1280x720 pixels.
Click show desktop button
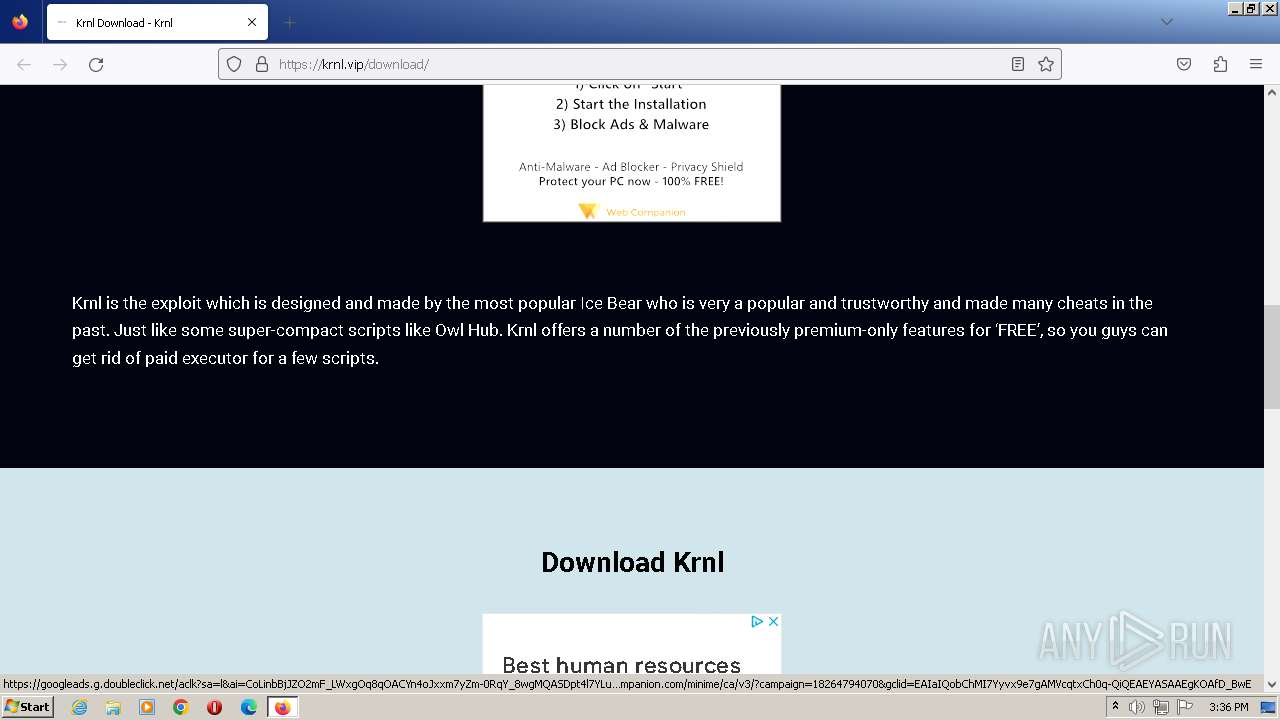pyautogui.click(x=1268, y=707)
